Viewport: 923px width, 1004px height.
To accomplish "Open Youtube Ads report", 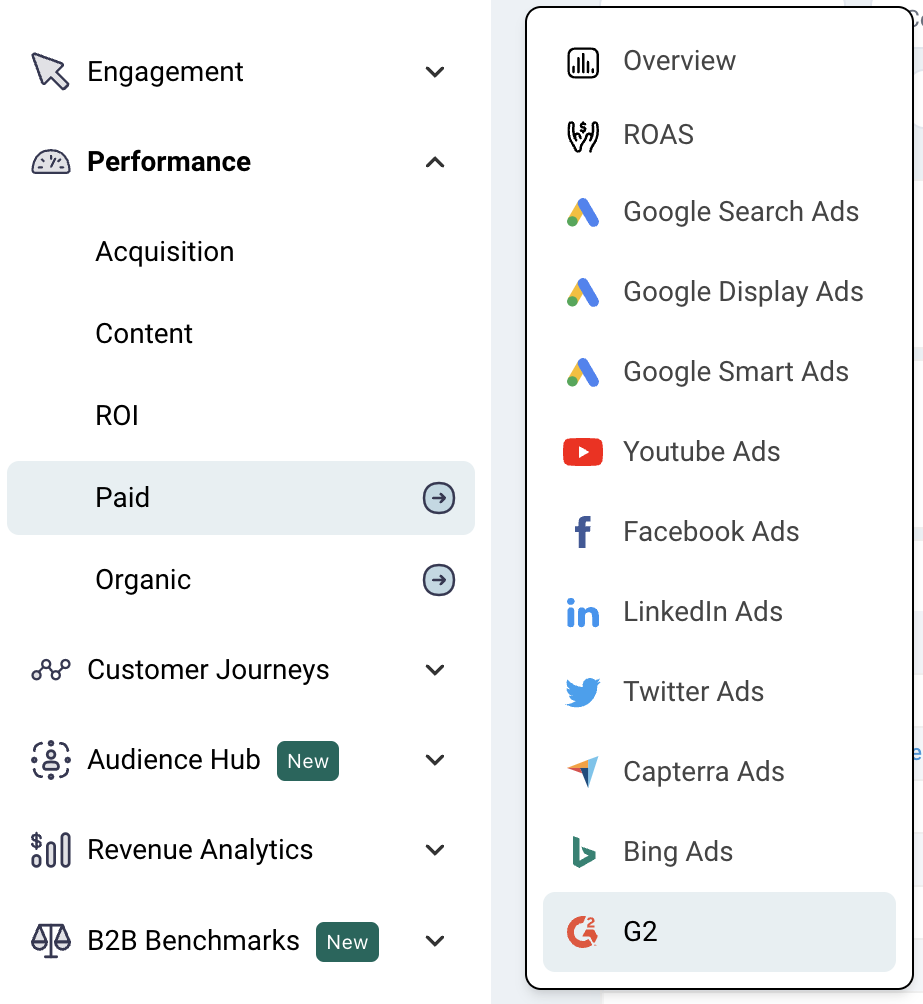I will point(702,451).
